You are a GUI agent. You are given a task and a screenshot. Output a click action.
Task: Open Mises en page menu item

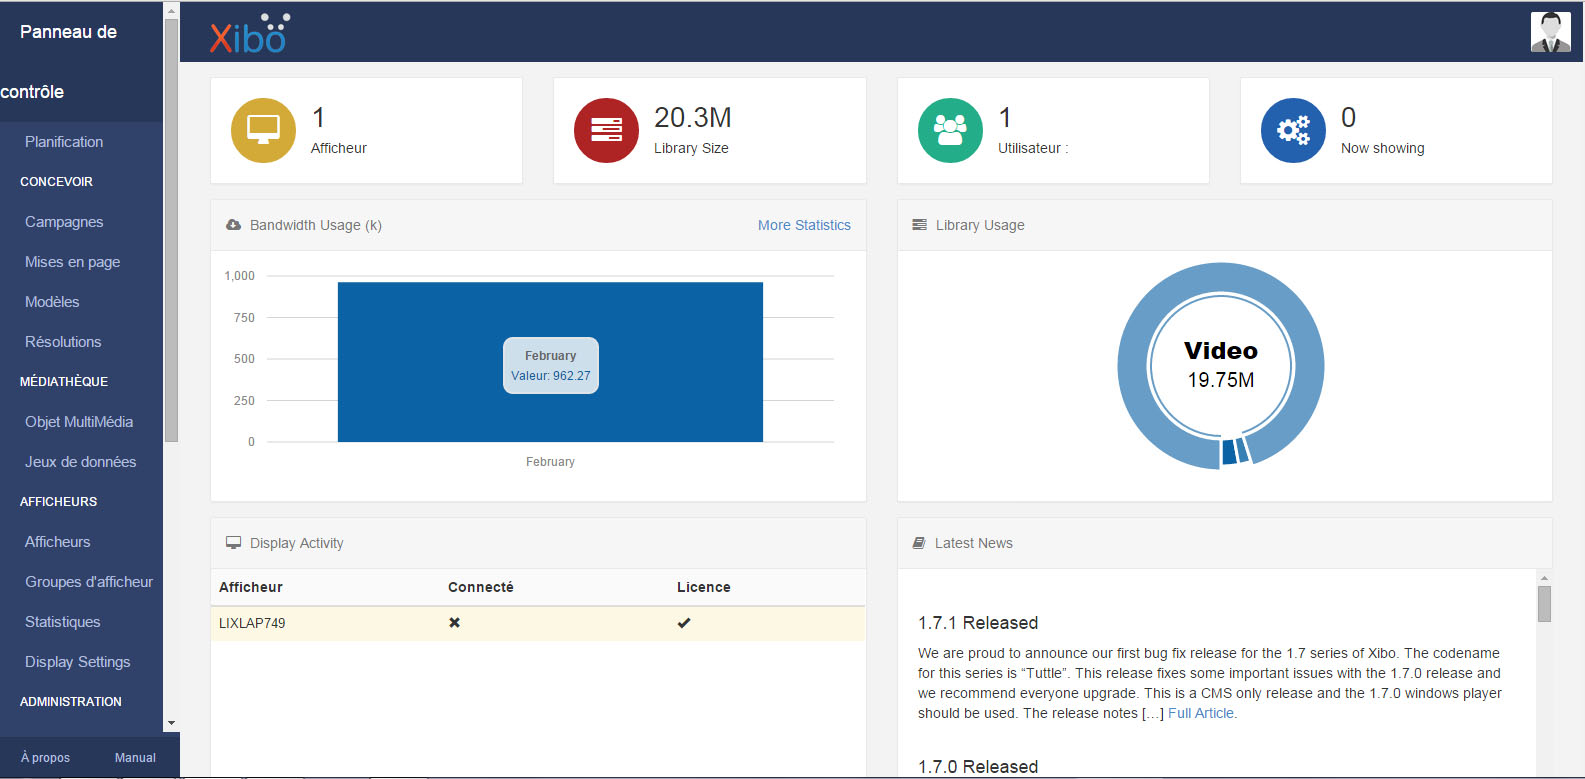tap(72, 262)
